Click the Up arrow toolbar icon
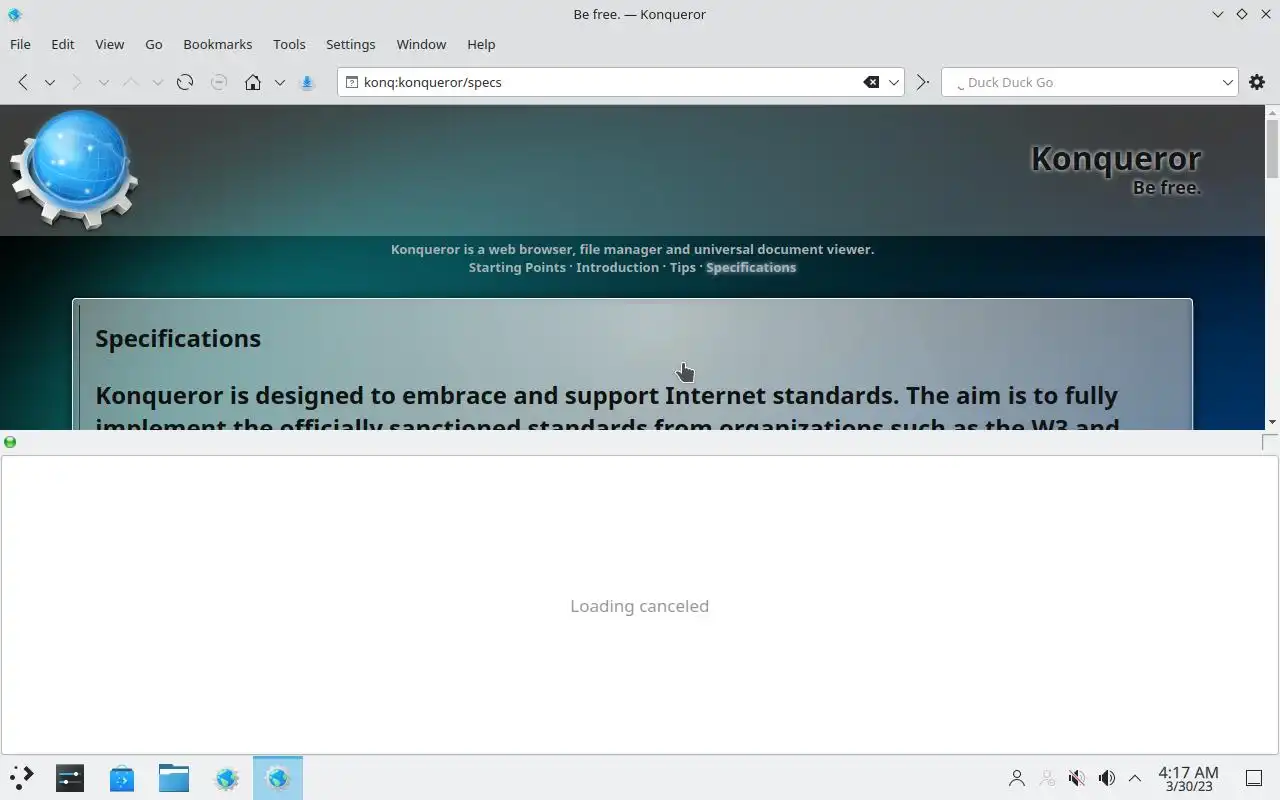 pyautogui.click(x=130, y=82)
